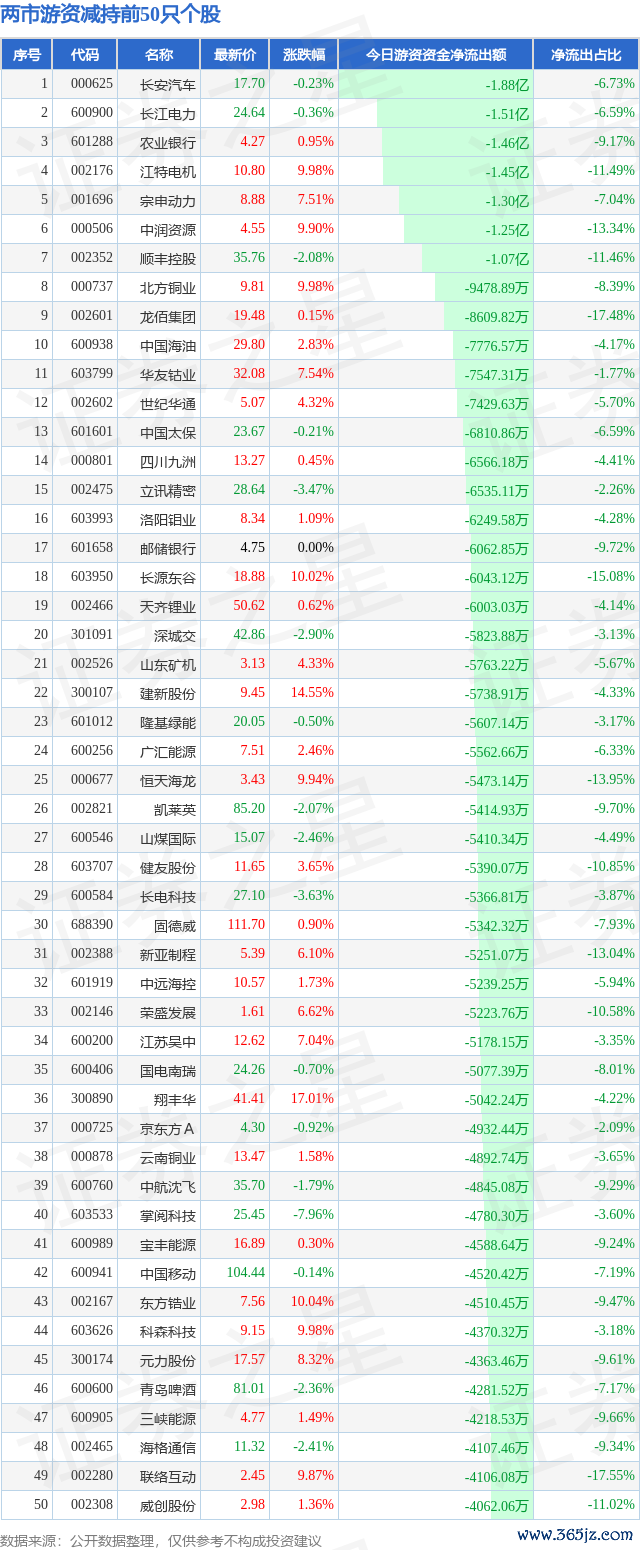
Task: Select stock name 长安汽车
Action: 168,84
